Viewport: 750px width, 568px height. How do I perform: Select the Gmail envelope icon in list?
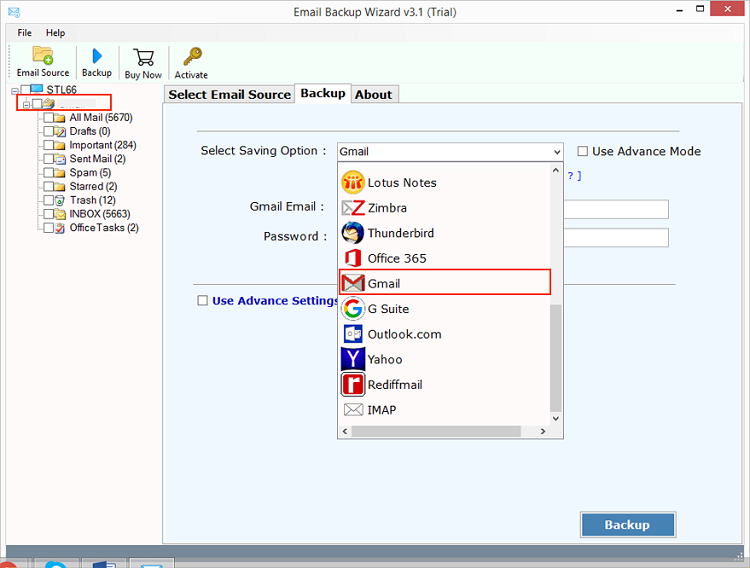pos(353,283)
